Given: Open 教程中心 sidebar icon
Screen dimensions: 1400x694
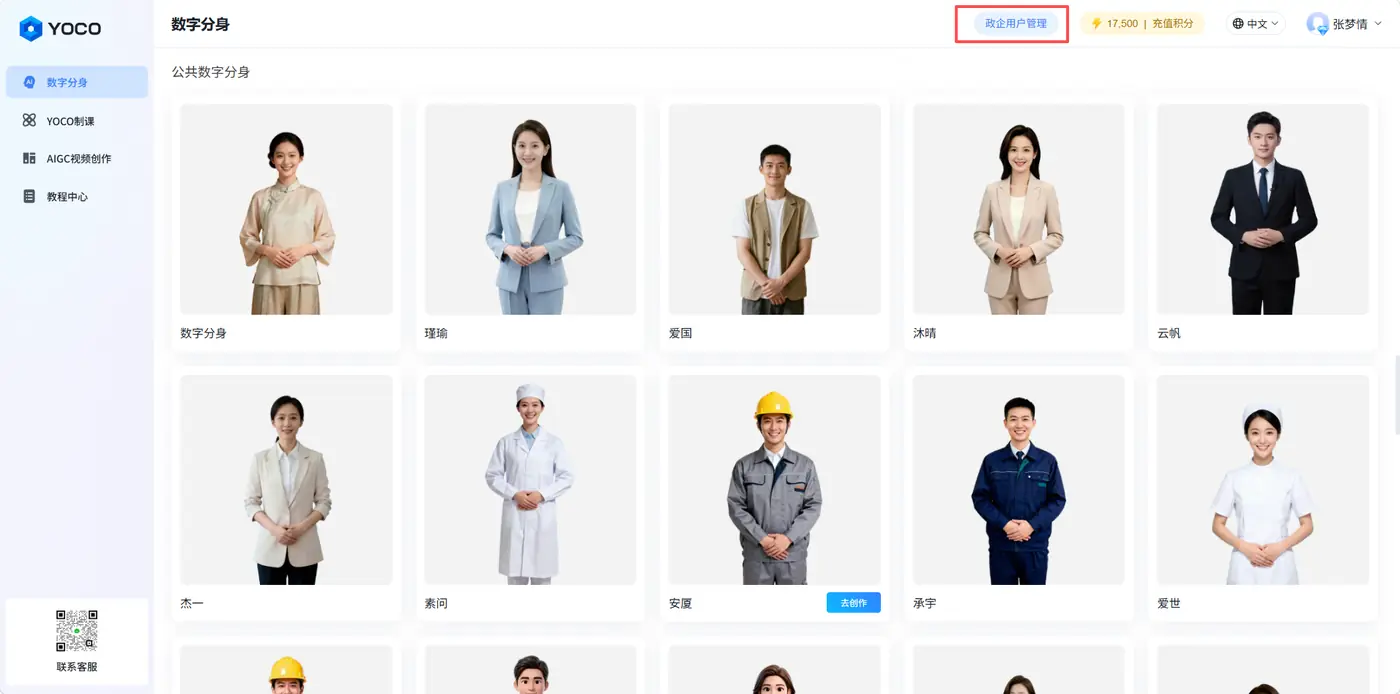Looking at the screenshot, I should click(x=29, y=196).
